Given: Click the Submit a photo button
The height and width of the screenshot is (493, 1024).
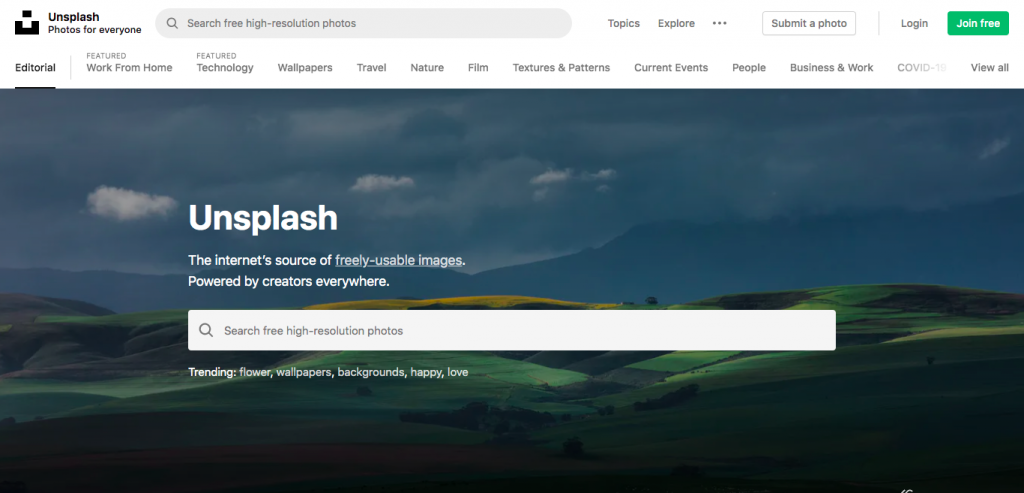Looking at the screenshot, I should coord(808,24).
